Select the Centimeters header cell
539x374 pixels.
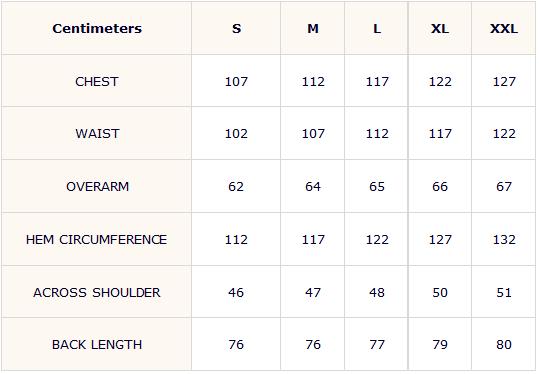pos(97,28)
